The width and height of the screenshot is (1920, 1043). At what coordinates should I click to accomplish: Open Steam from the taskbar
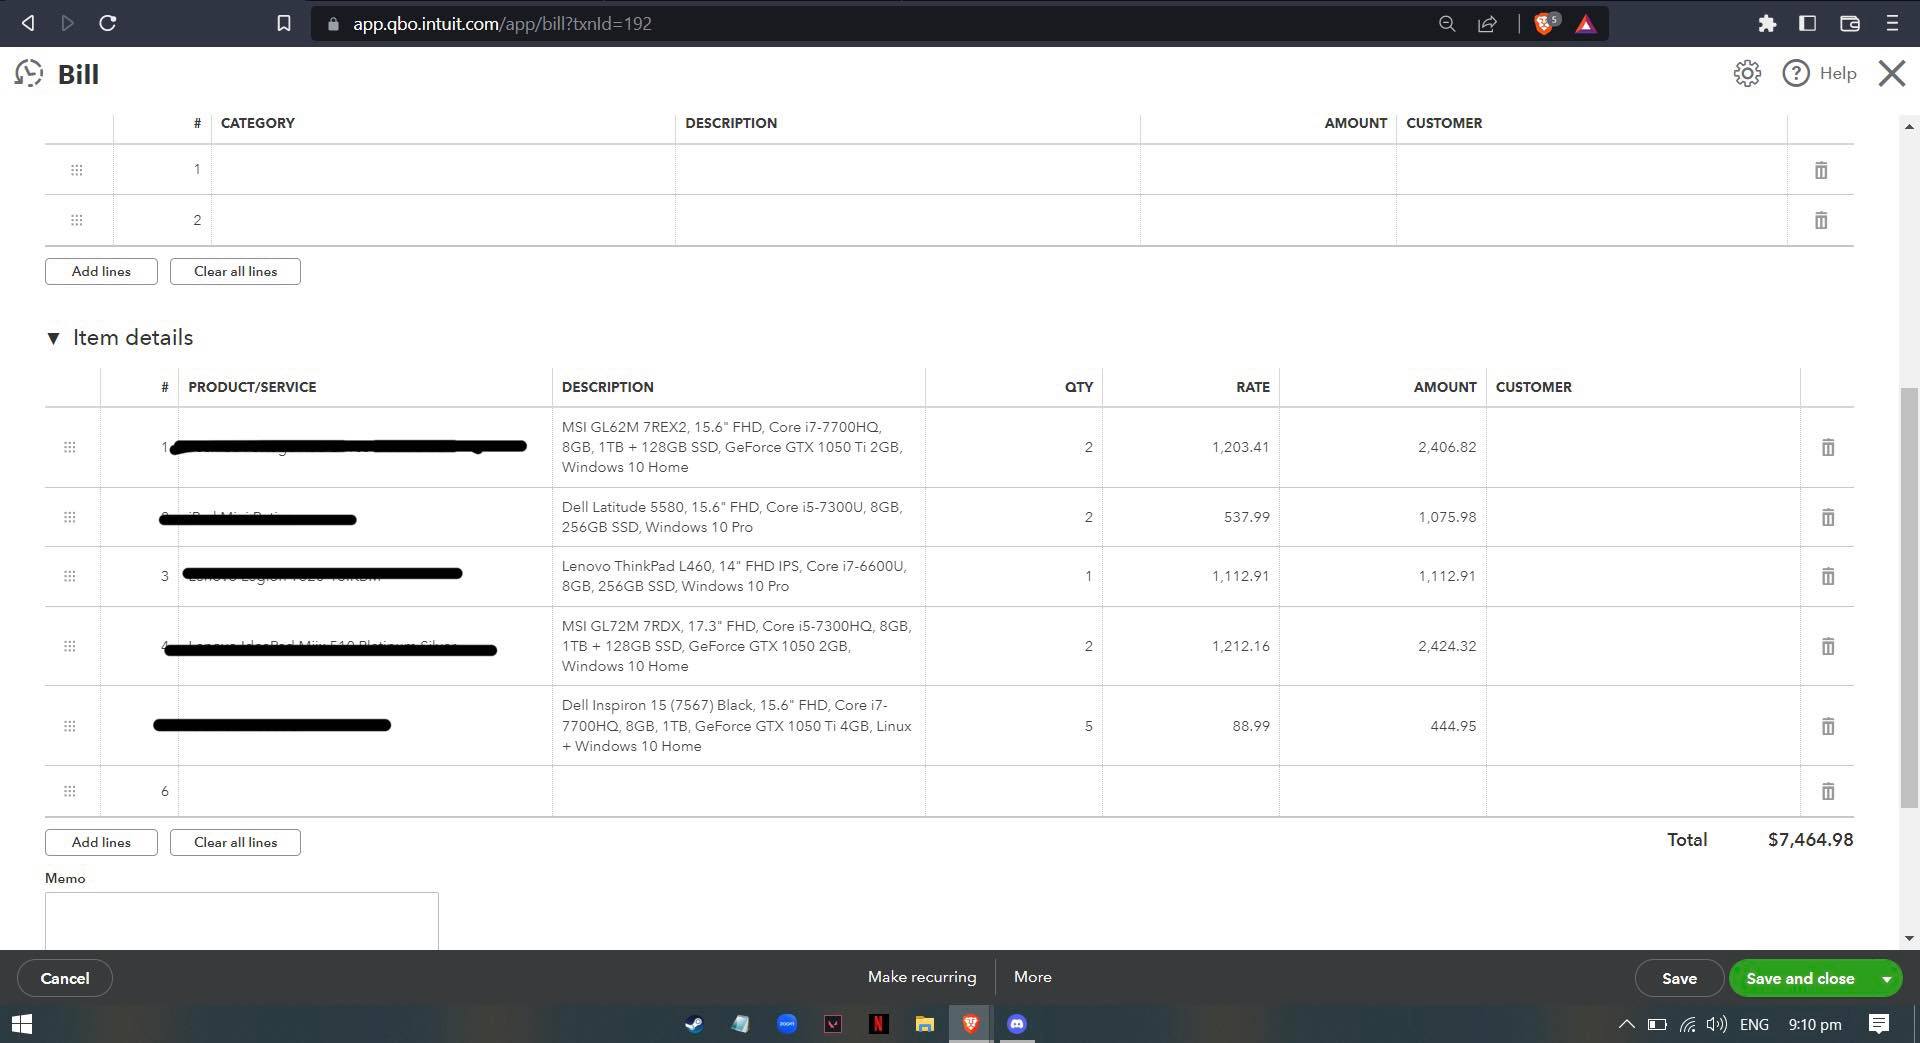click(693, 1024)
